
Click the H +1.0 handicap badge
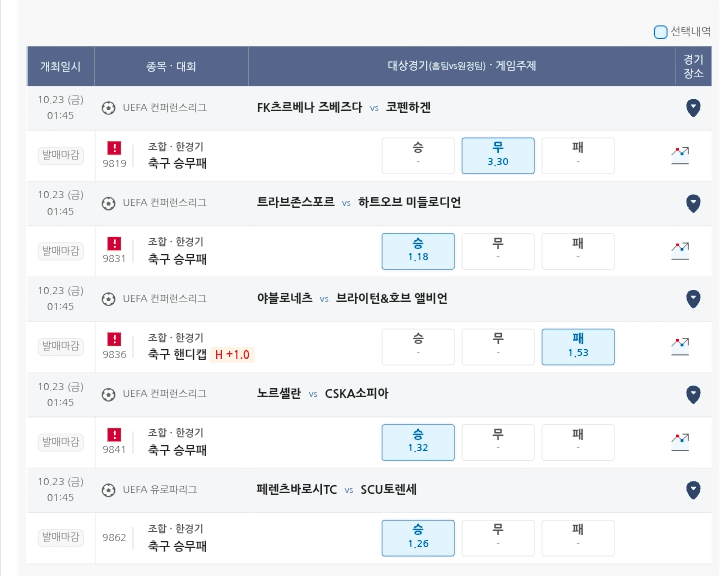point(232,355)
